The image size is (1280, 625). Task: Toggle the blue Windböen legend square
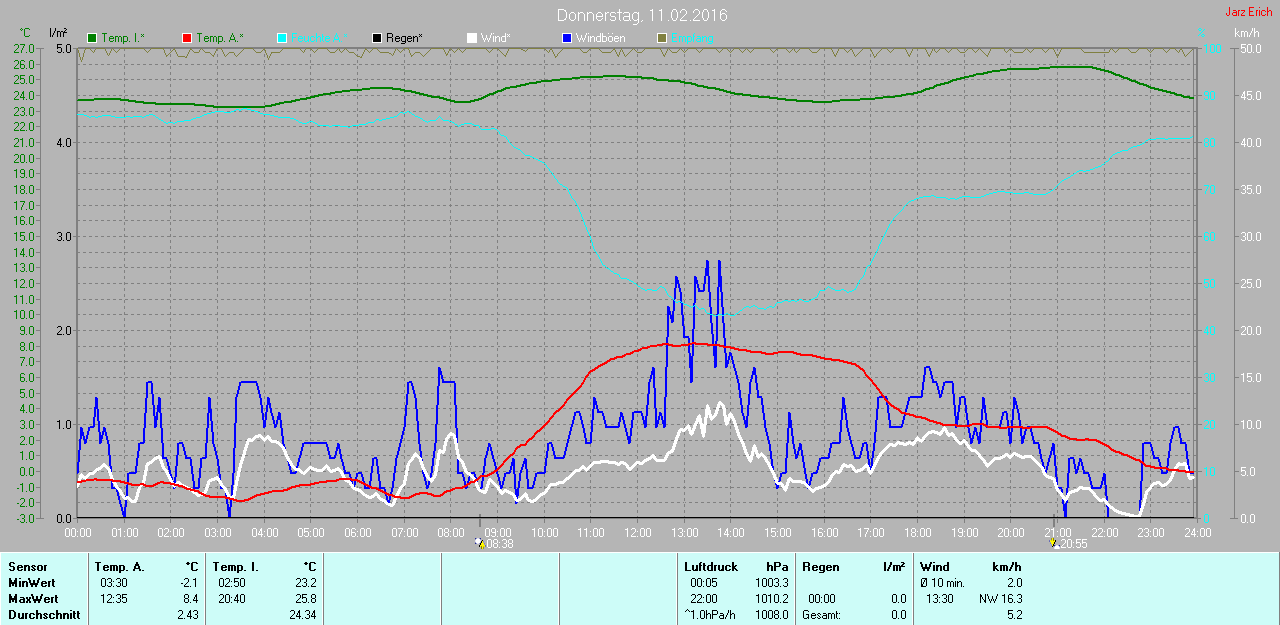567,38
